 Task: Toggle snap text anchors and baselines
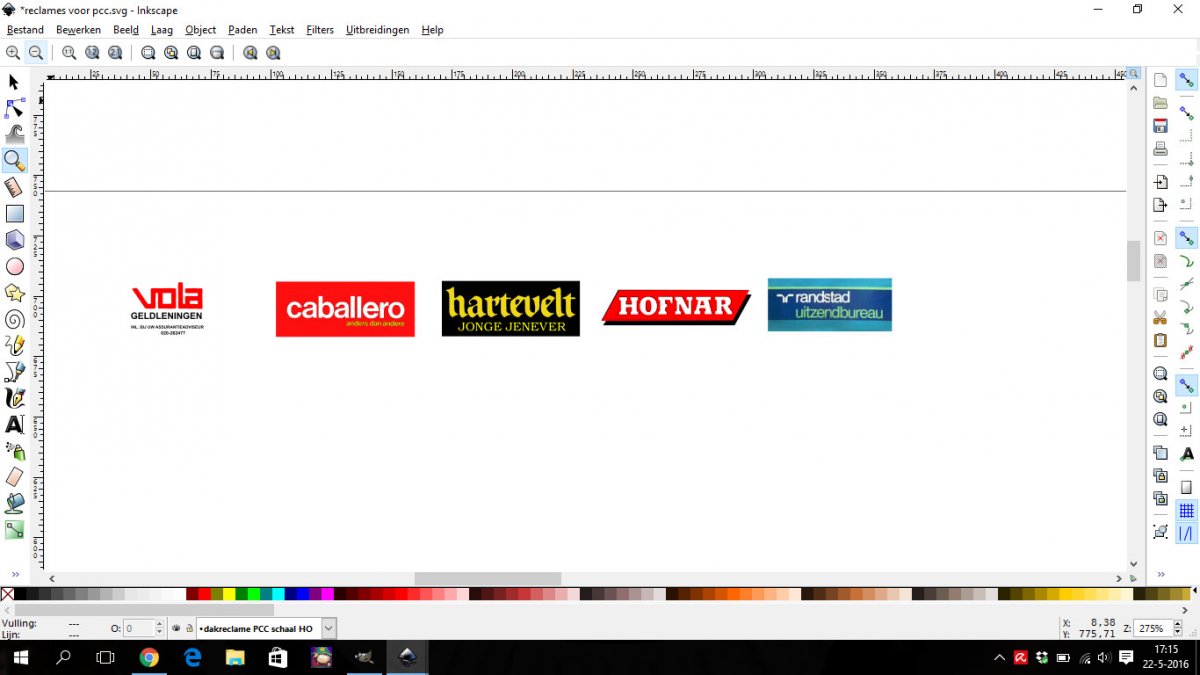pyautogui.click(x=1187, y=454)
